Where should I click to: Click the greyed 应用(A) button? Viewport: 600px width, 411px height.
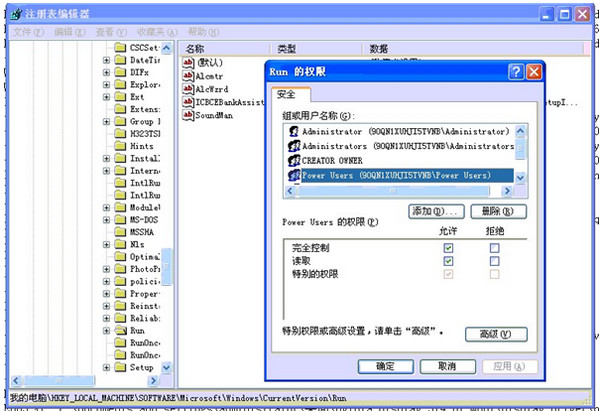click(x=509, y=367)
